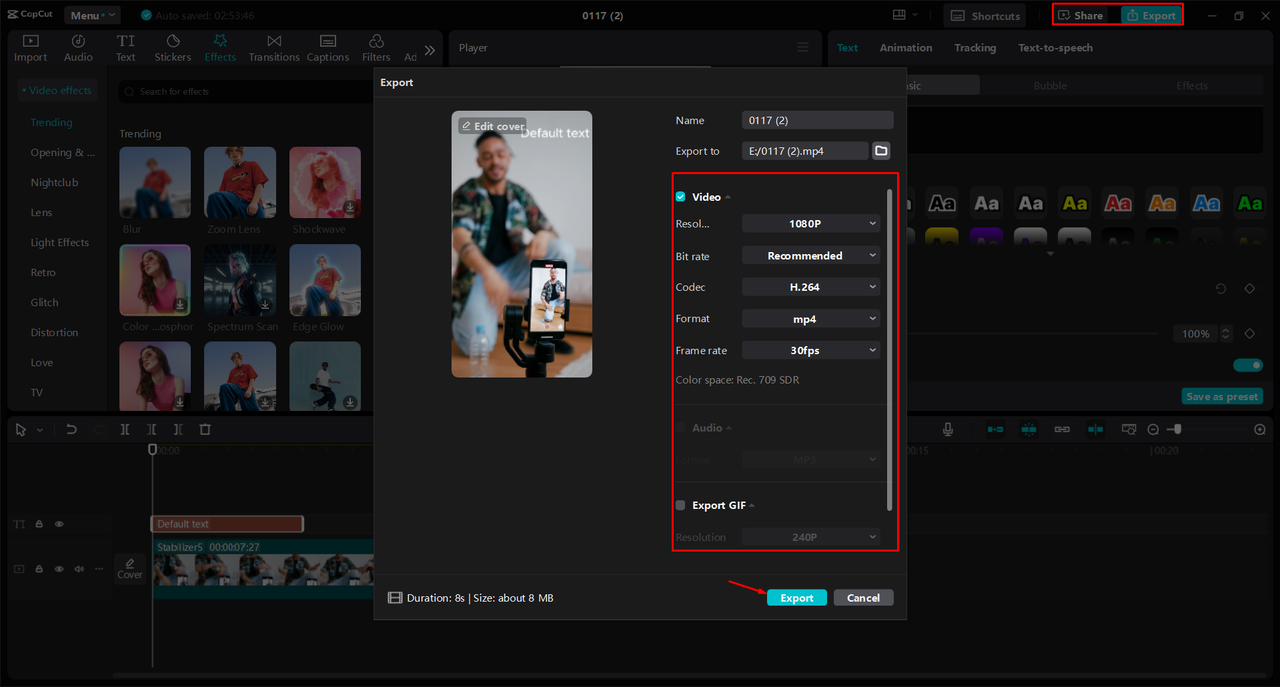Select the Glitch effects category
The height and width of the screenshot is (687, 1280).
click(x=44, y=303)
